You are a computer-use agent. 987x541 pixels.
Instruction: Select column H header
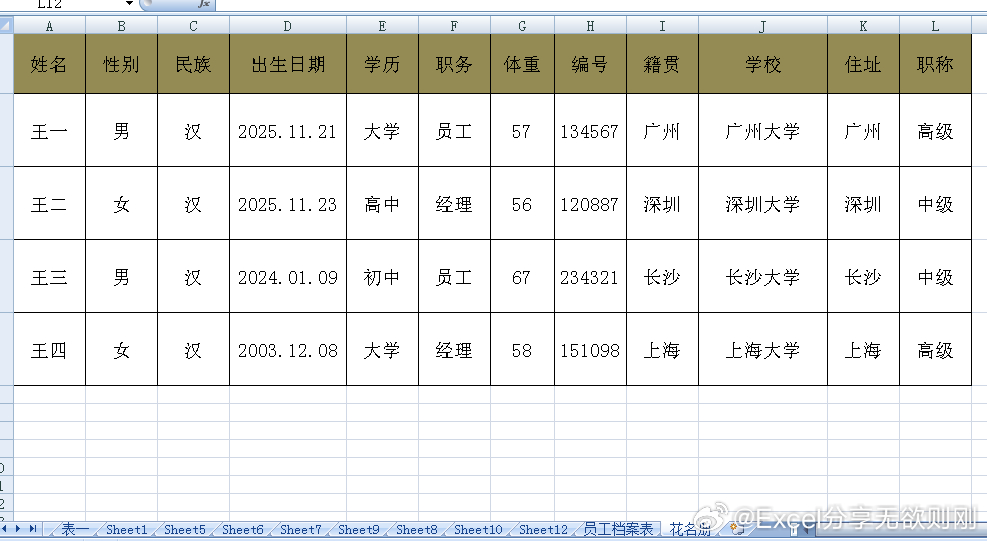click(x=590, y=26)
